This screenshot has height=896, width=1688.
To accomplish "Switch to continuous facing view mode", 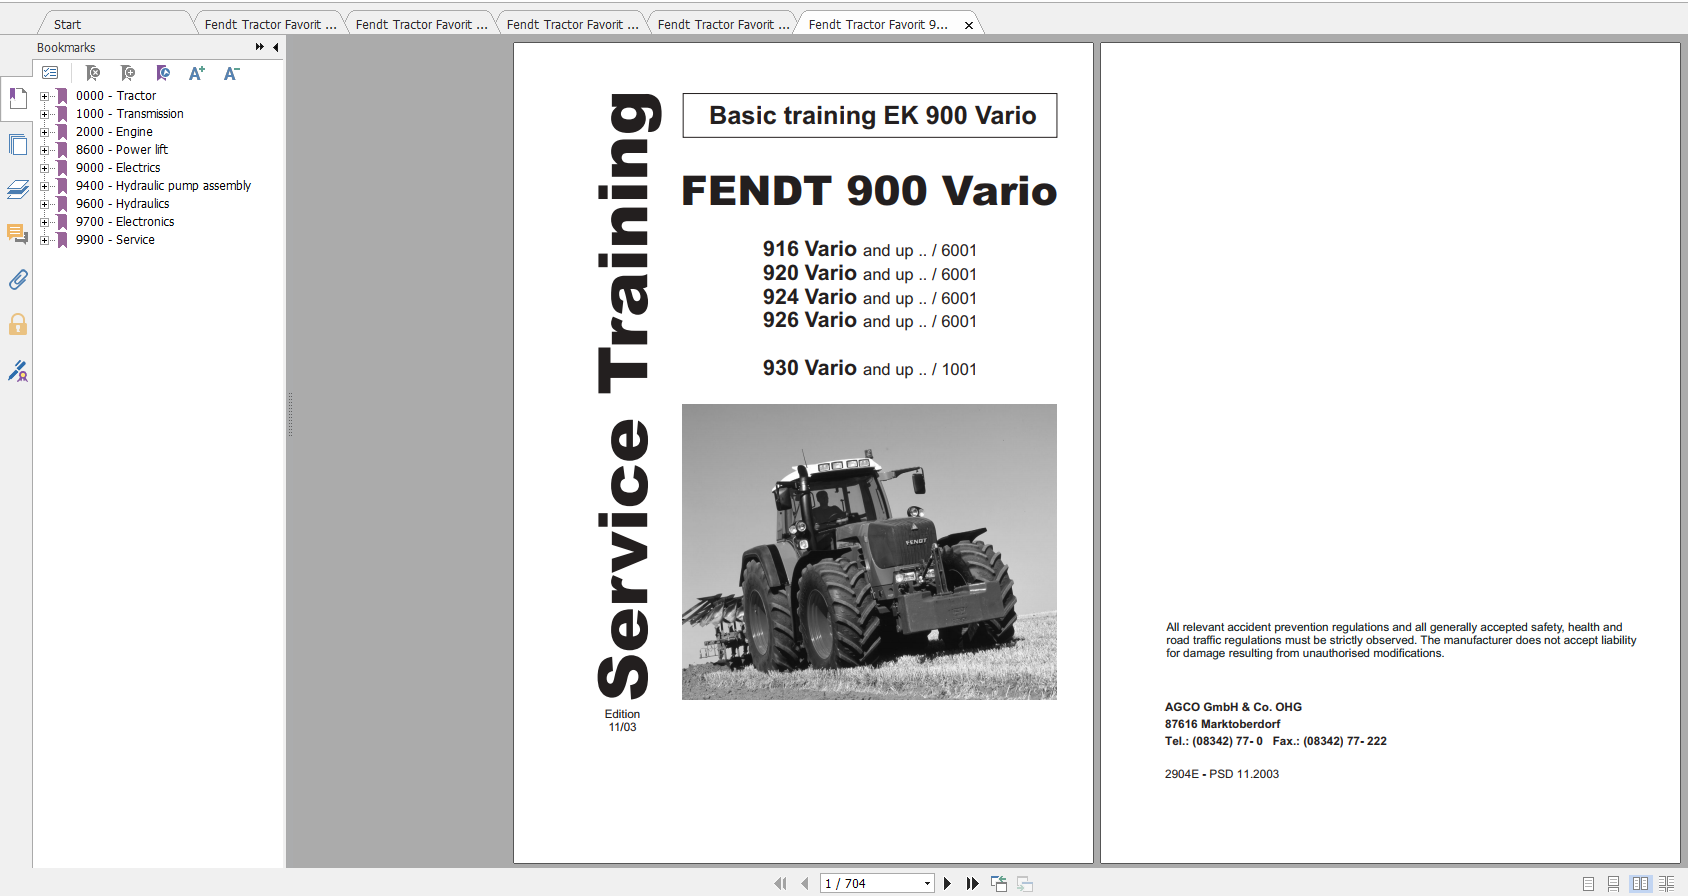I will [1666, 884].
